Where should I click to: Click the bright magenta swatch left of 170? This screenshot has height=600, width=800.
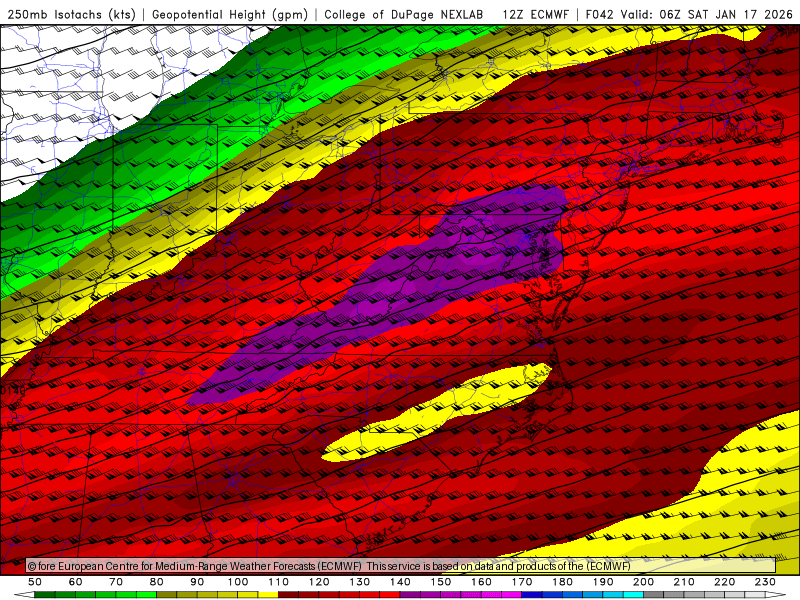pos(512,595)
